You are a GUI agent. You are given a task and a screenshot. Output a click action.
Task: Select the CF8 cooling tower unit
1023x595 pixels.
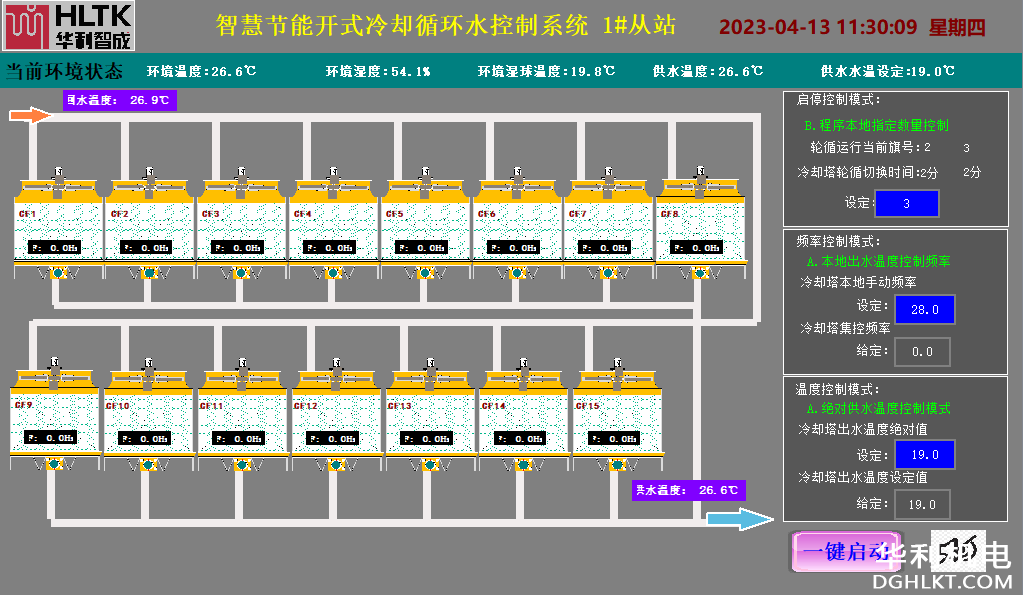click(x=698, y=225)
